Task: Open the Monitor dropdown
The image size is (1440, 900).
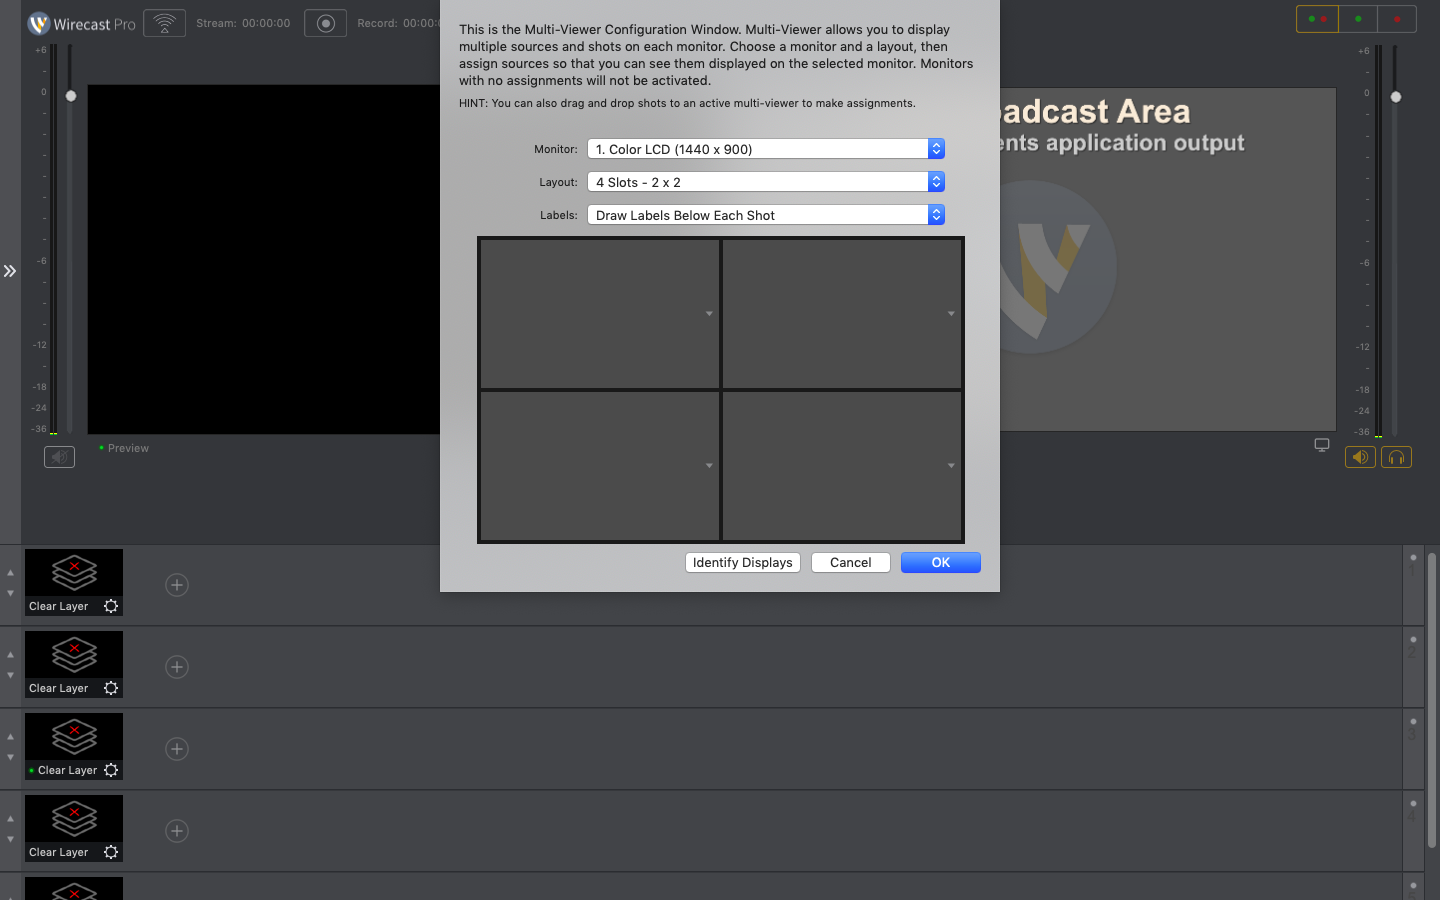Action: [765, 149]
